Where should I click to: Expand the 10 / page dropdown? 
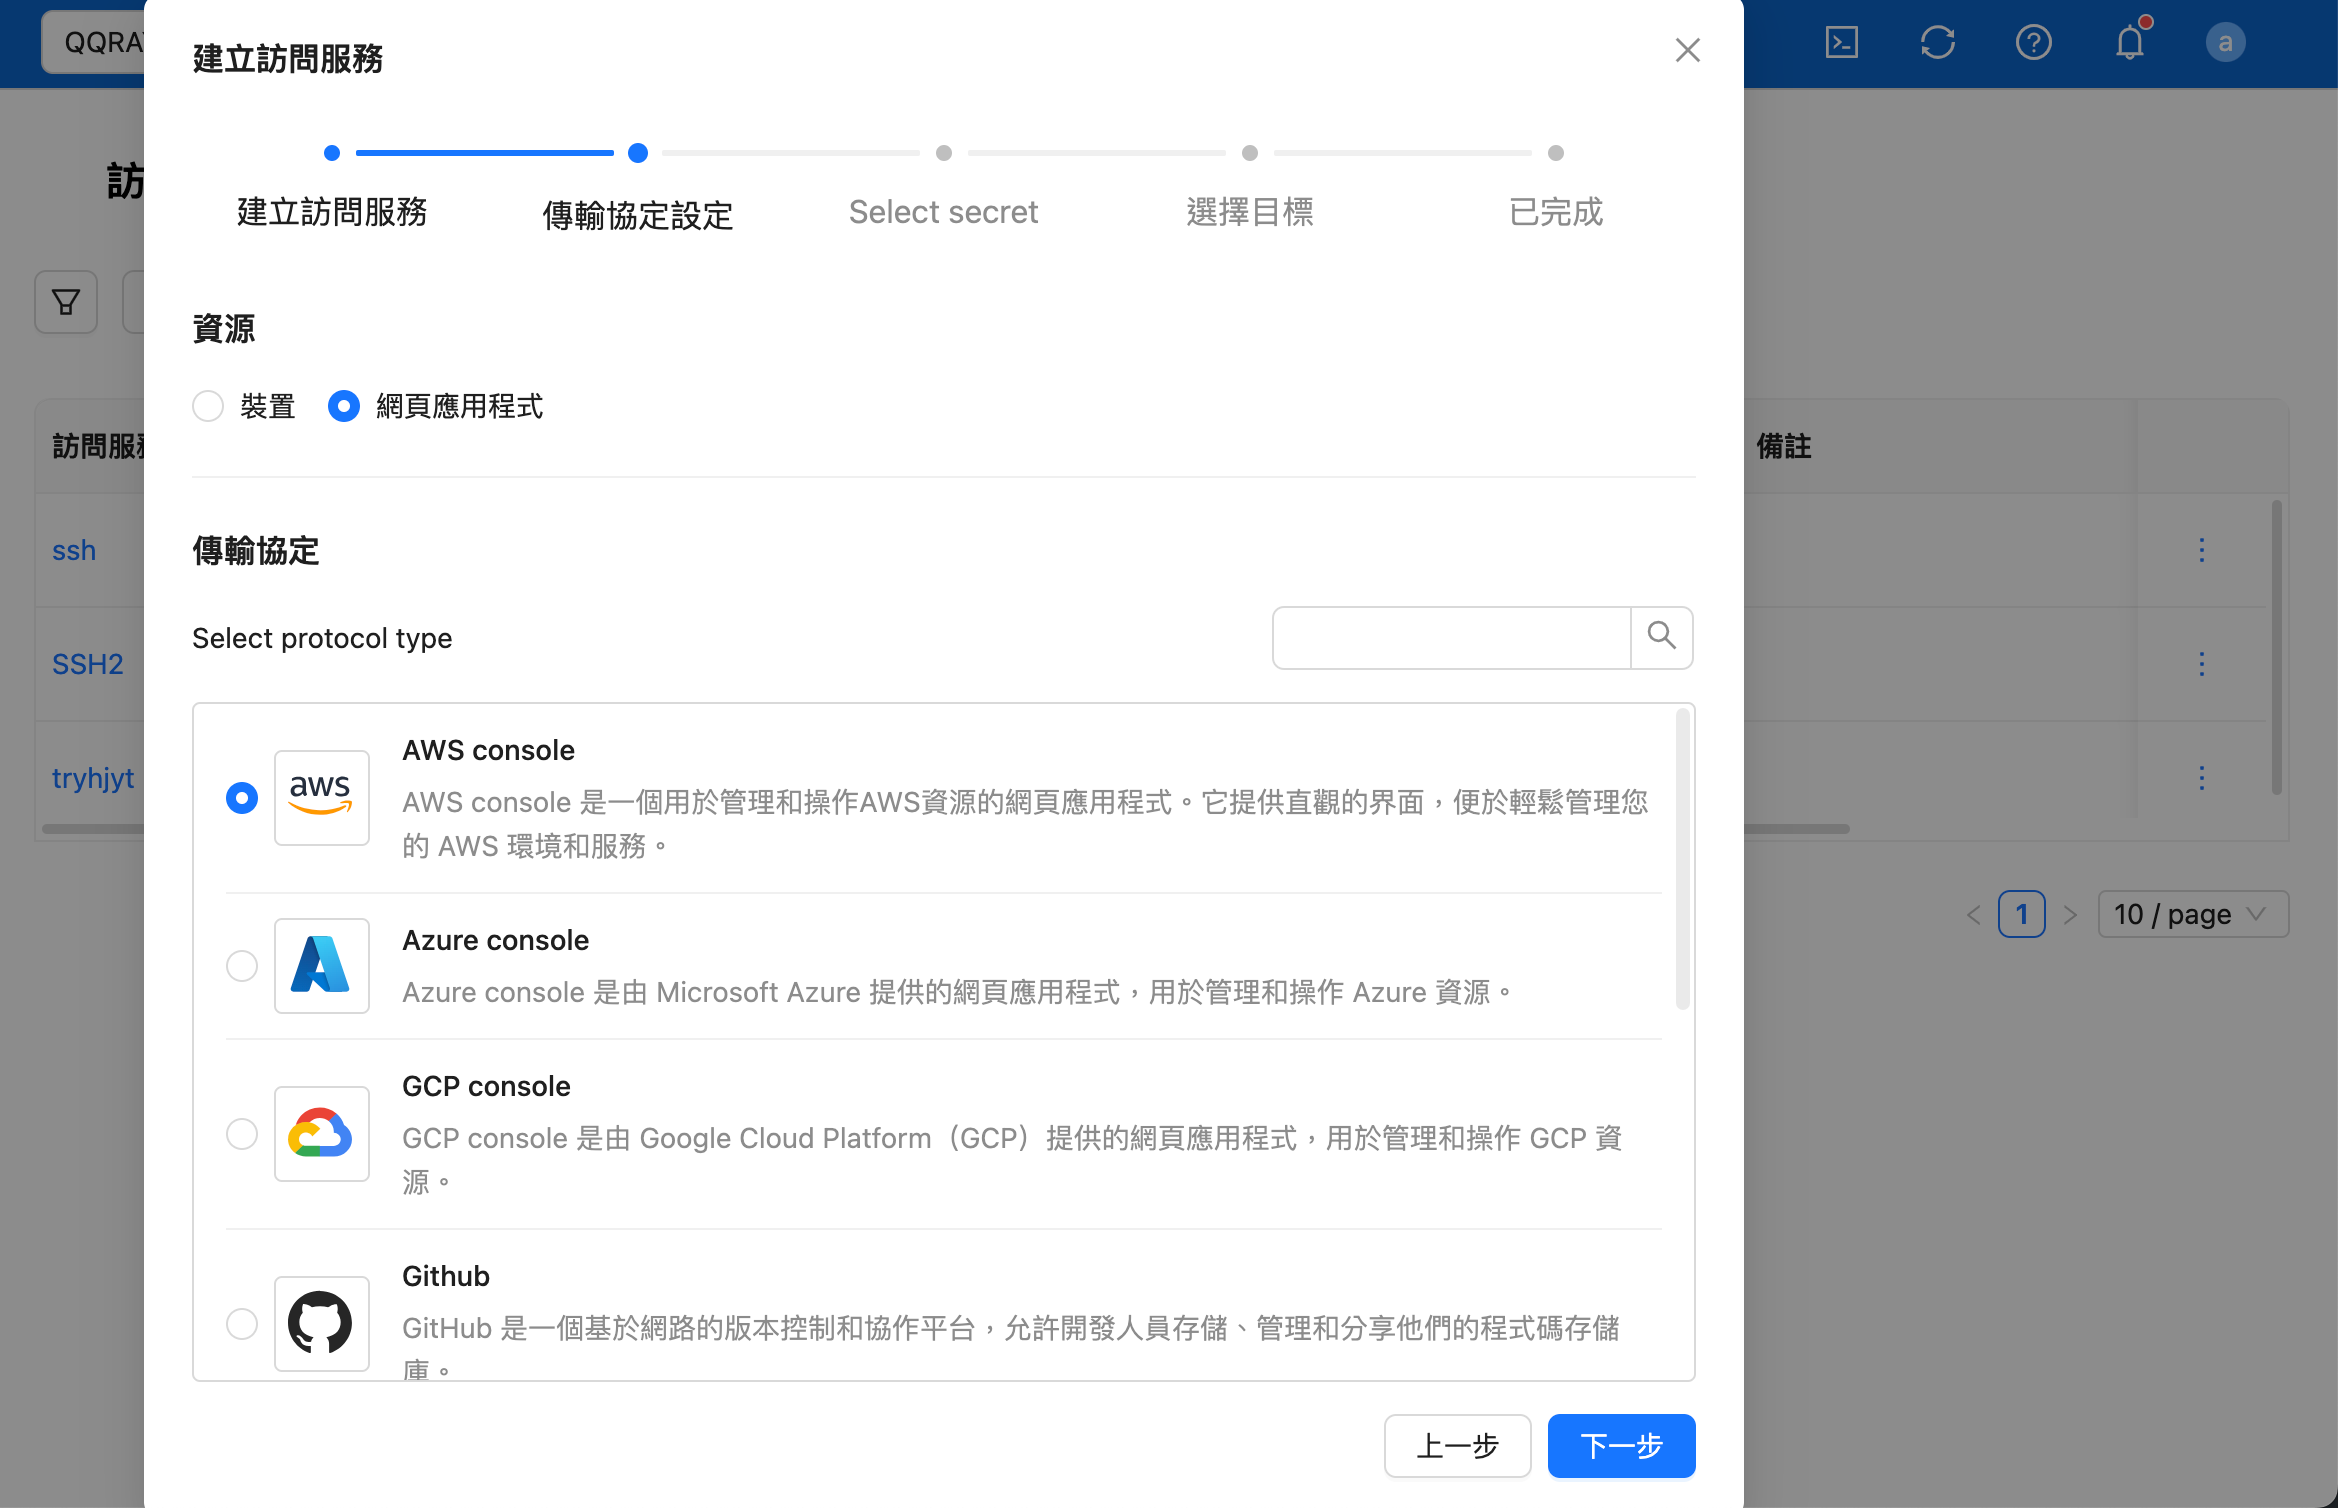click(2193, 914)
